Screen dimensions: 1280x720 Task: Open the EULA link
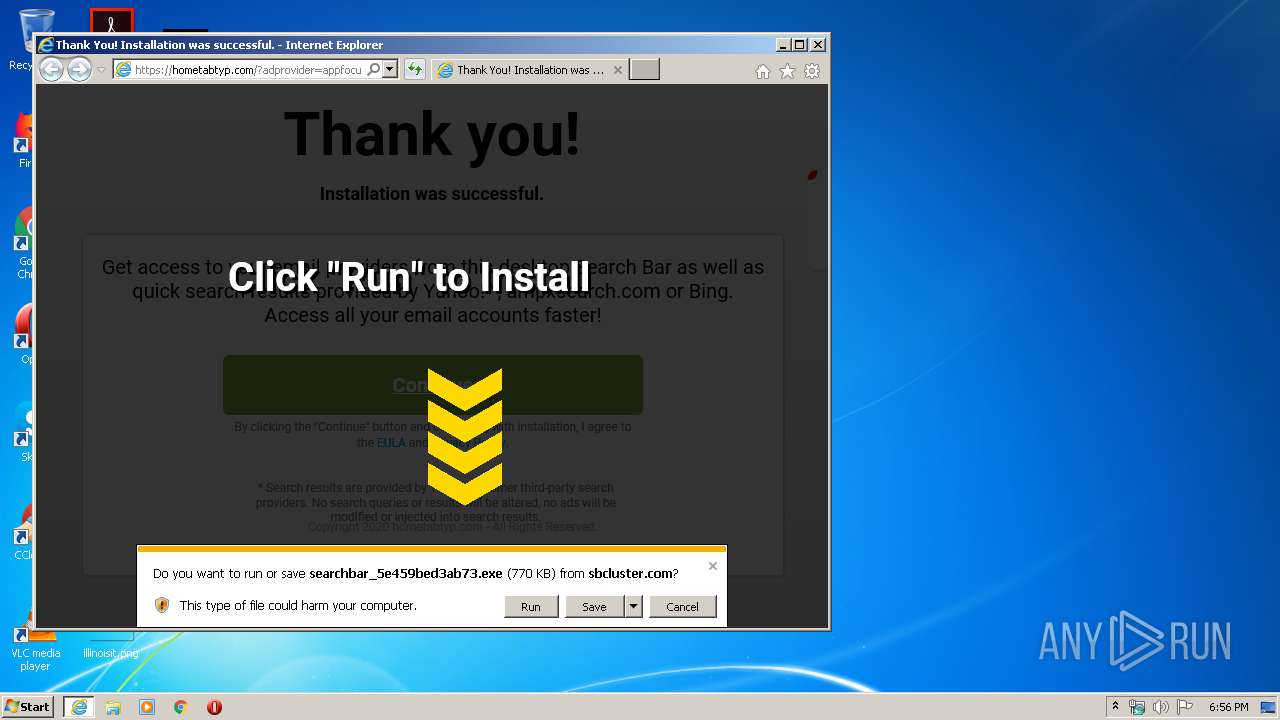click(391, 442)
